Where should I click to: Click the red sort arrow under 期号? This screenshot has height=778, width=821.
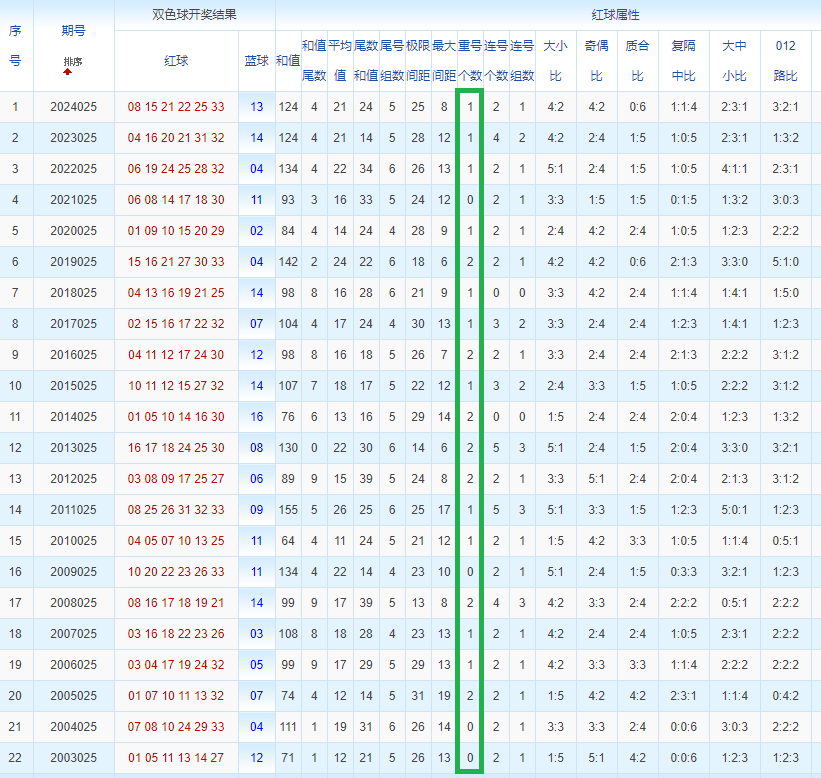pos(68,72)
